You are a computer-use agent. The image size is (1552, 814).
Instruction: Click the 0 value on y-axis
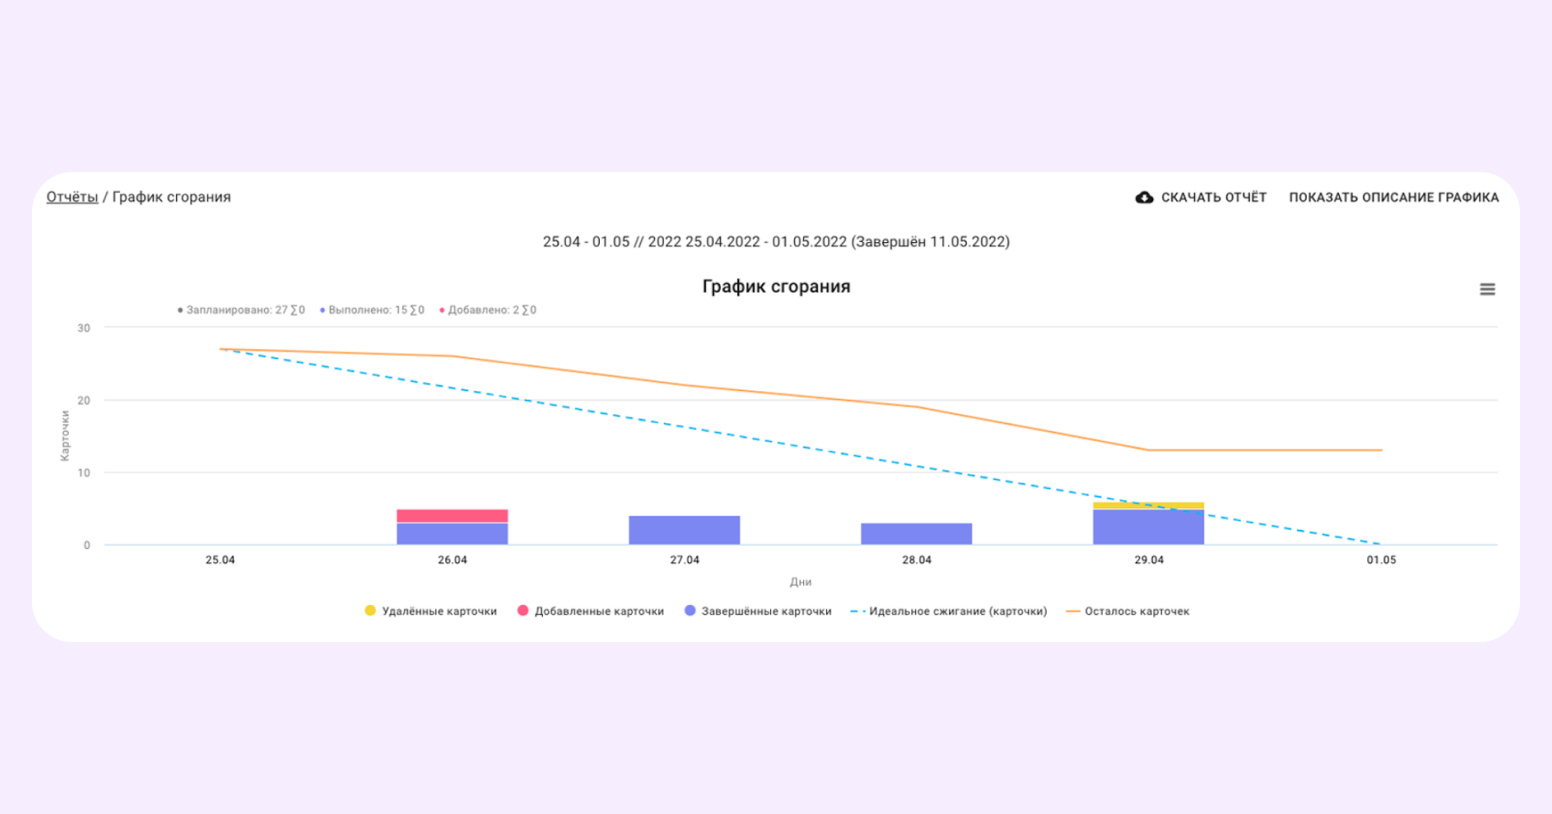(87, 545)
